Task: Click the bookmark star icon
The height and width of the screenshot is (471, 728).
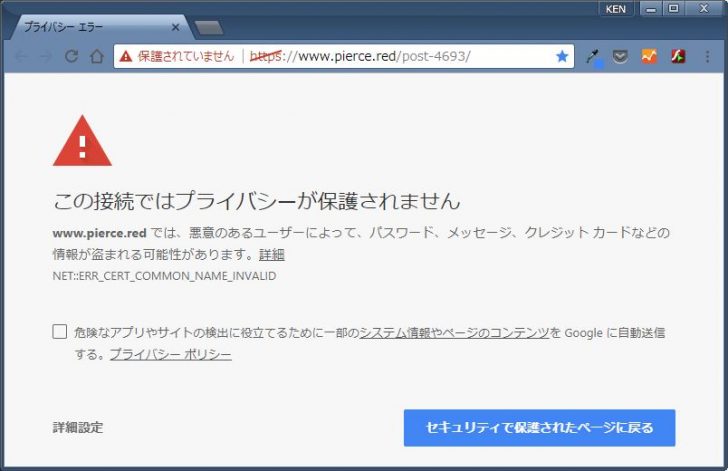Action: pyautogui.click(x=562, y=57)
